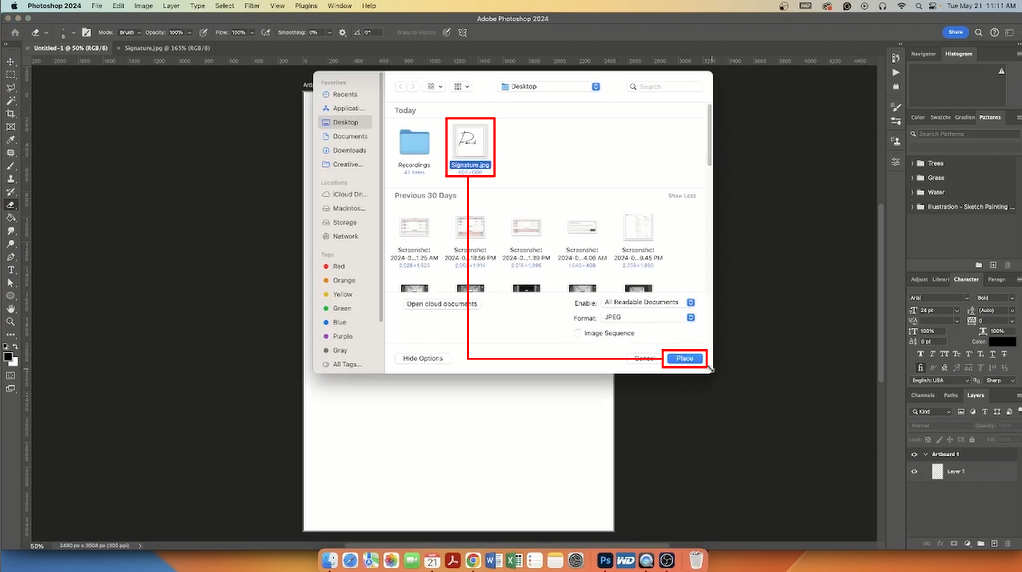Switch to Signature.jpg document tab
The height and width of the screenshot is (572, 1022).
click(167, 48)
